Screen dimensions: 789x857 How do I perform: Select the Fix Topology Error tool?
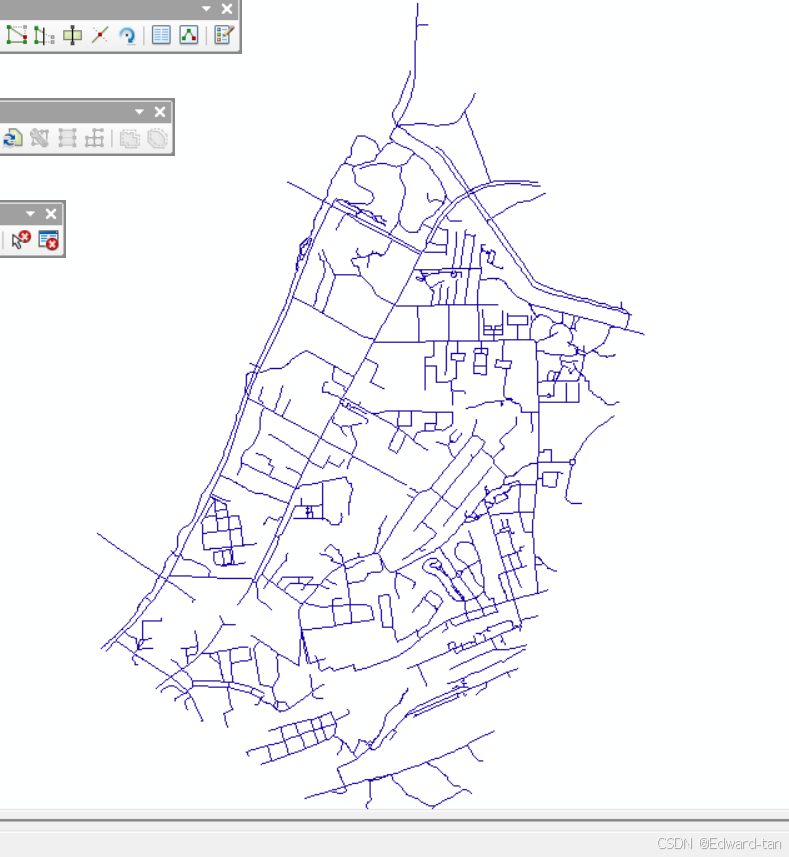point(21,240)
